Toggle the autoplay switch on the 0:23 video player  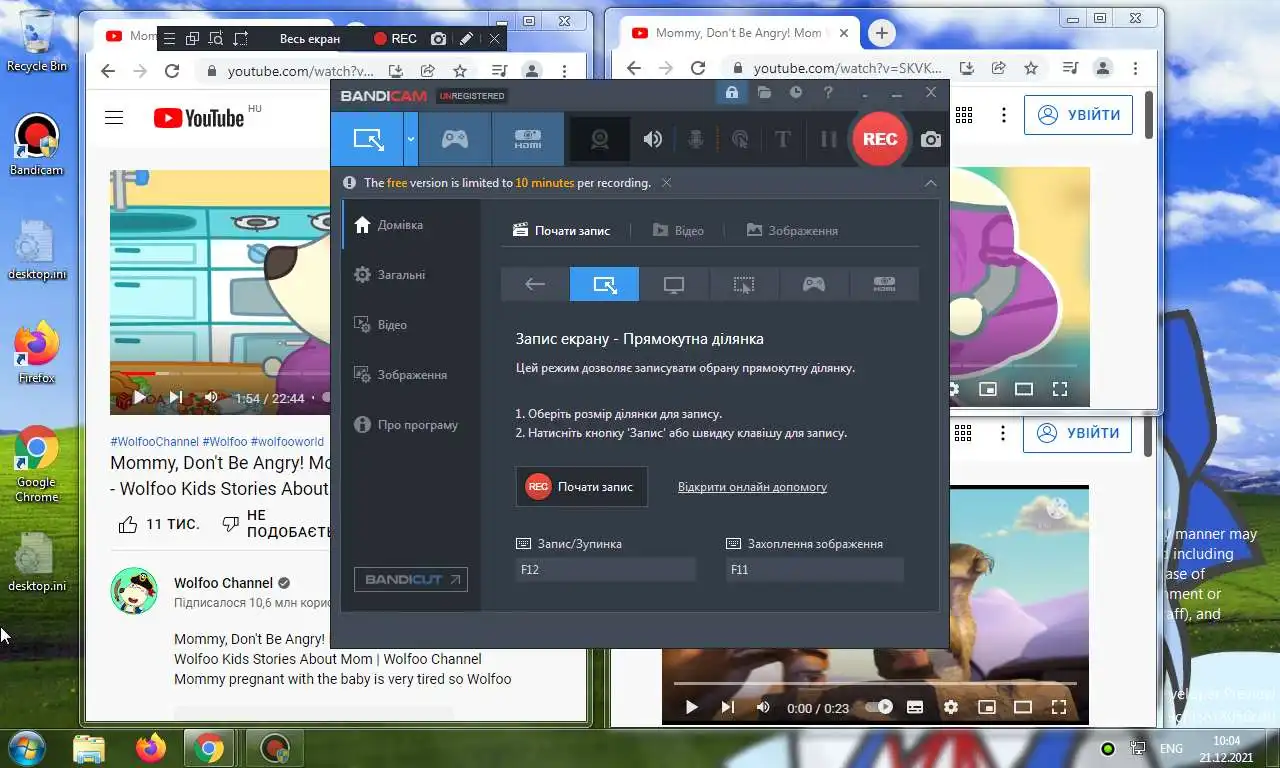tap(878, 707)
